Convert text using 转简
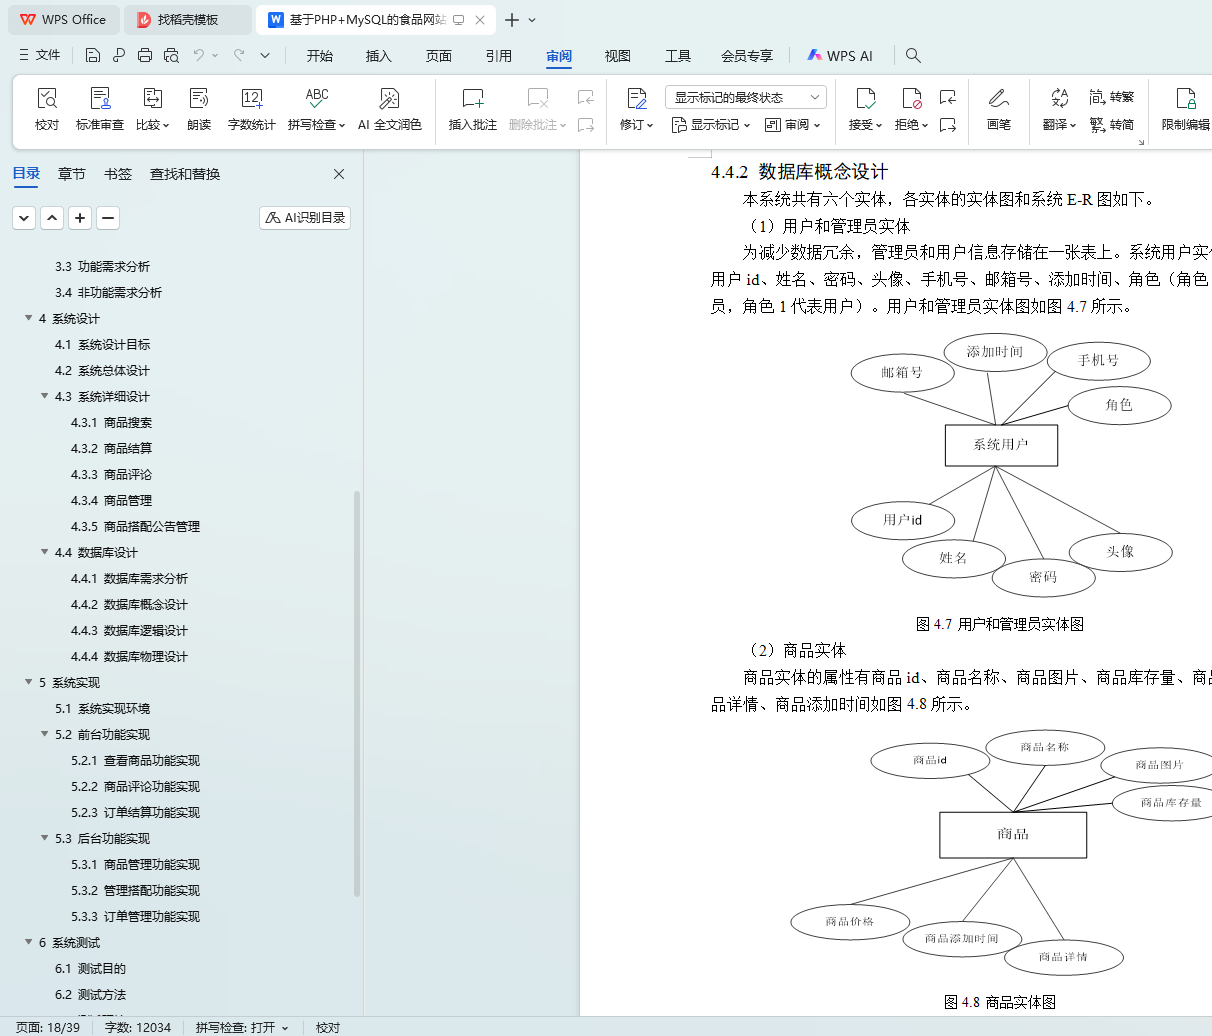 (x=1112, y=125)
